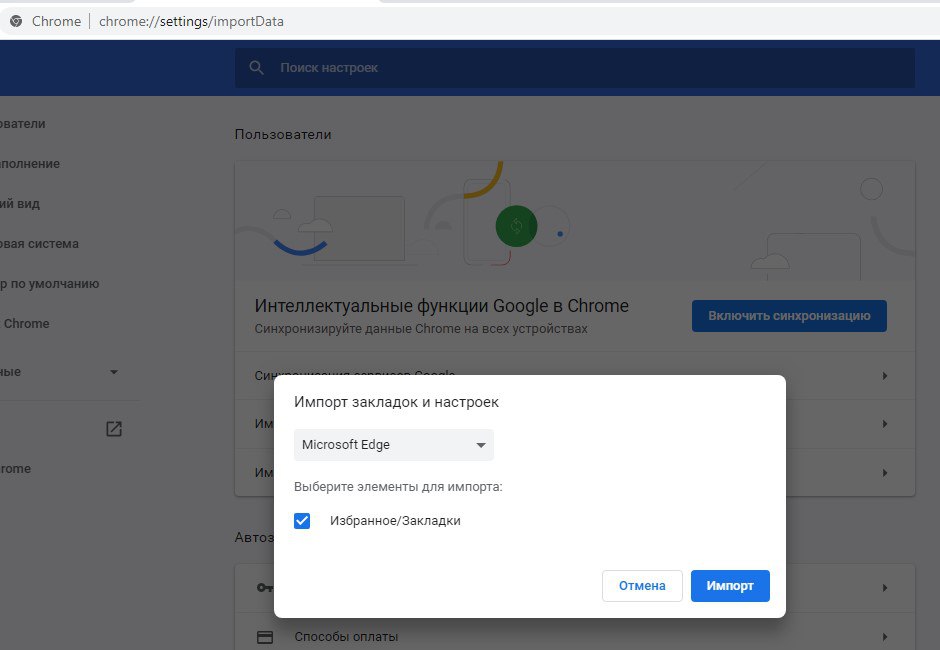
Task: Click the Chrome logo in address bar
Action: (x=16, y=21)
